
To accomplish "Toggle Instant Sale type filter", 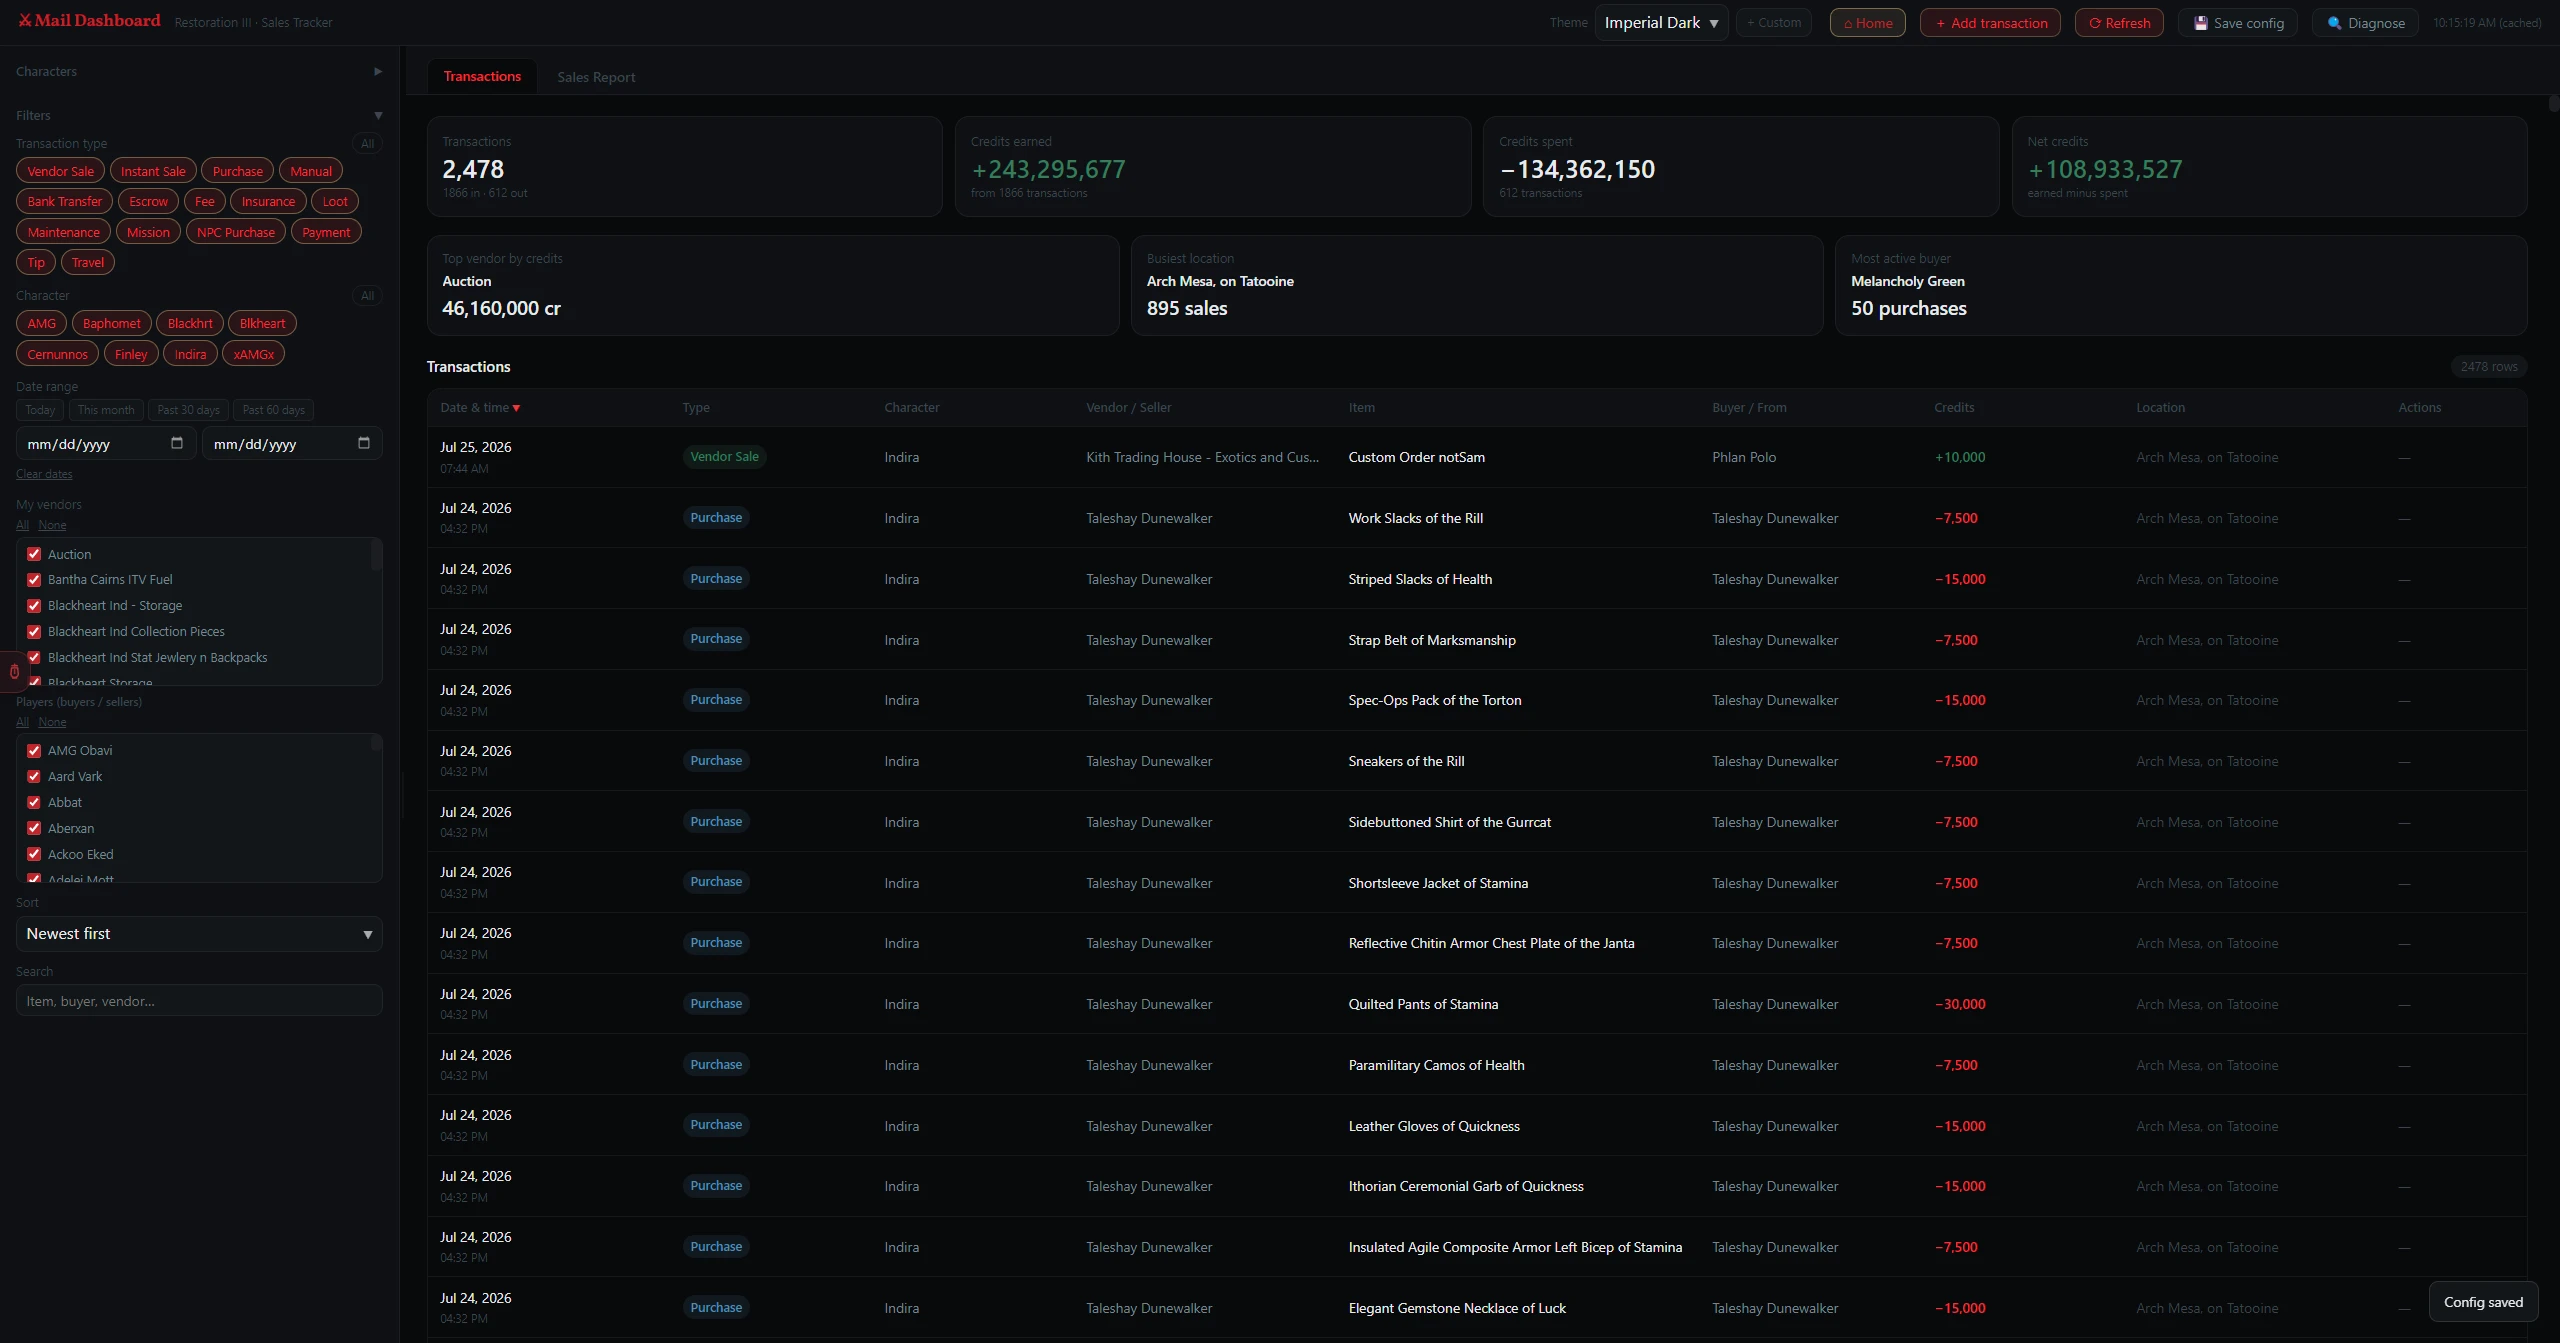I will 153,171.
